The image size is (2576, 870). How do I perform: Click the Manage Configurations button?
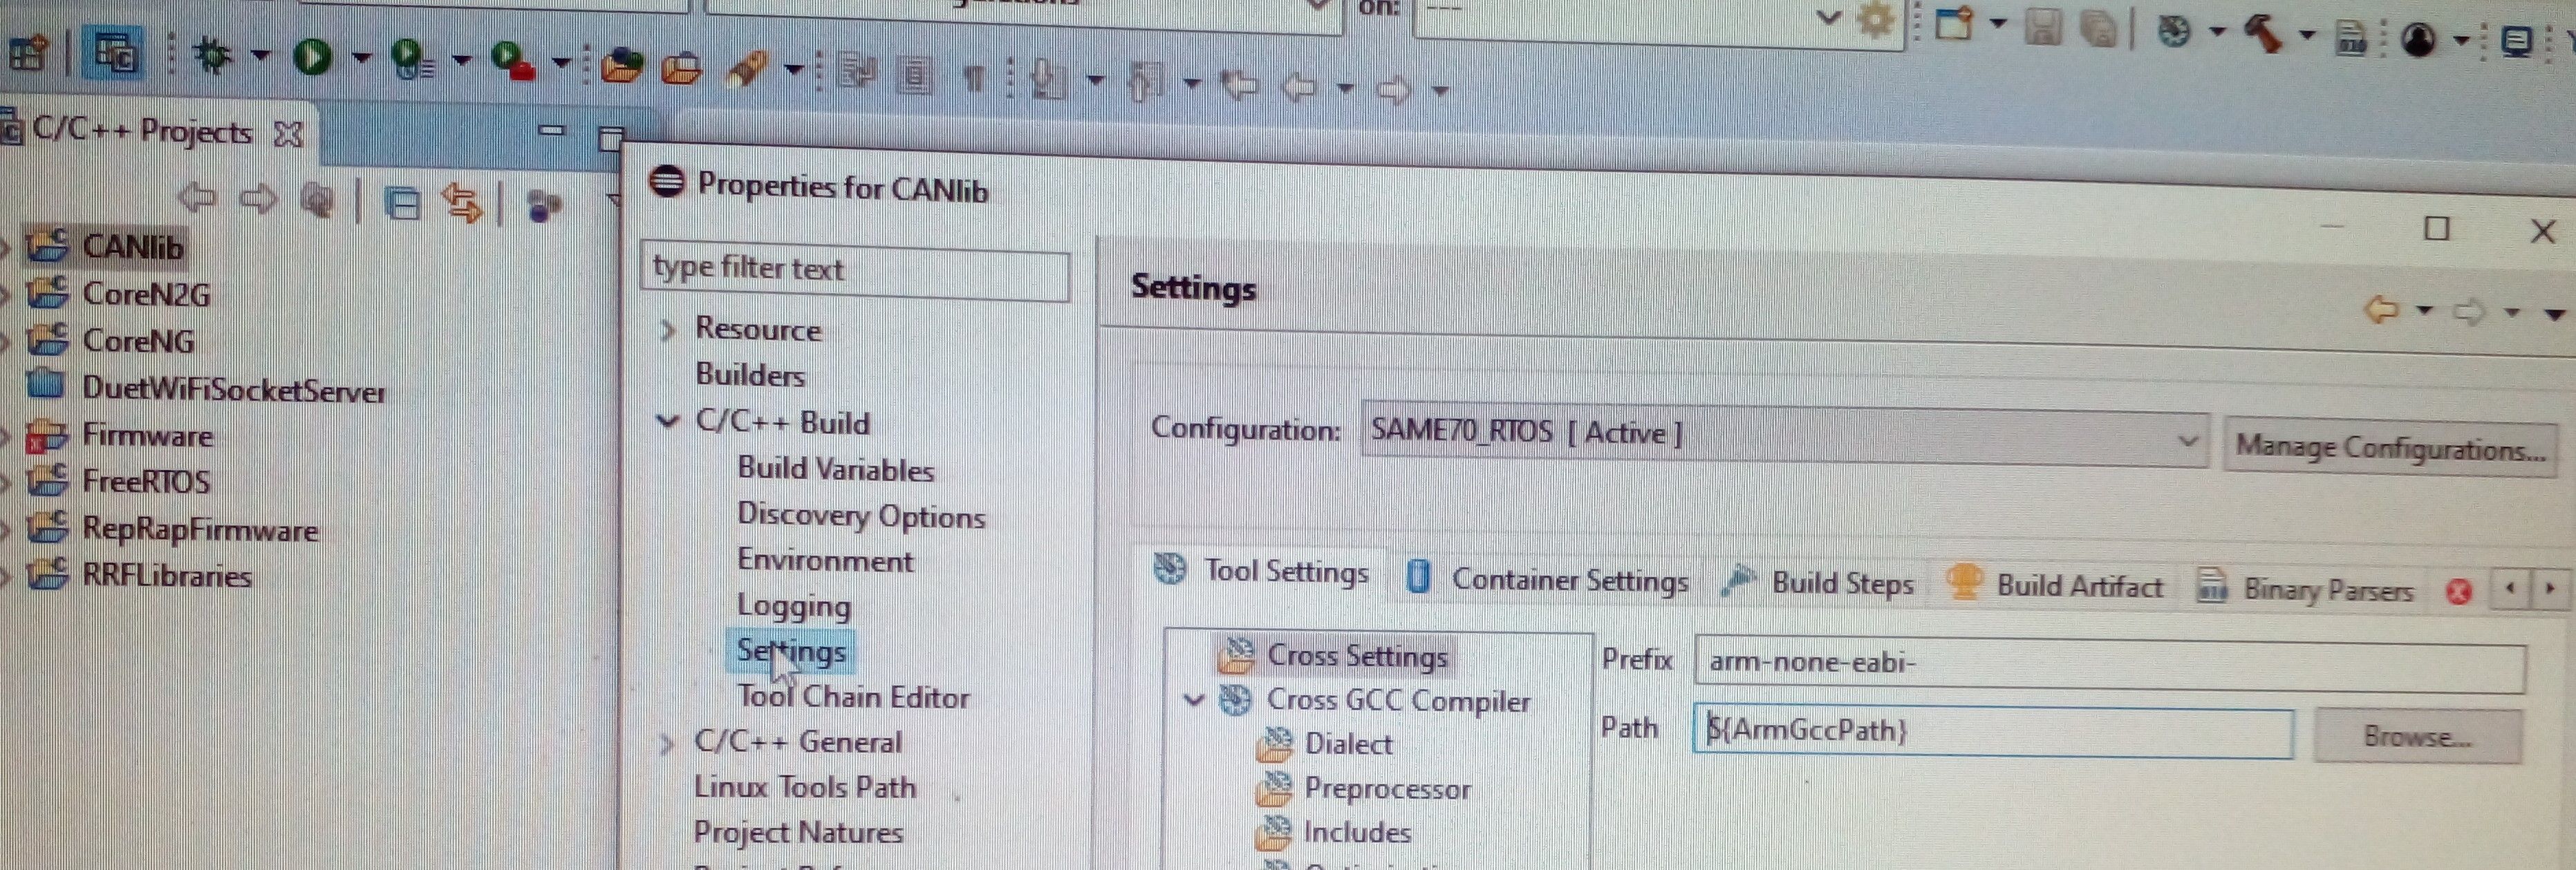click(x=2390, y=447)
